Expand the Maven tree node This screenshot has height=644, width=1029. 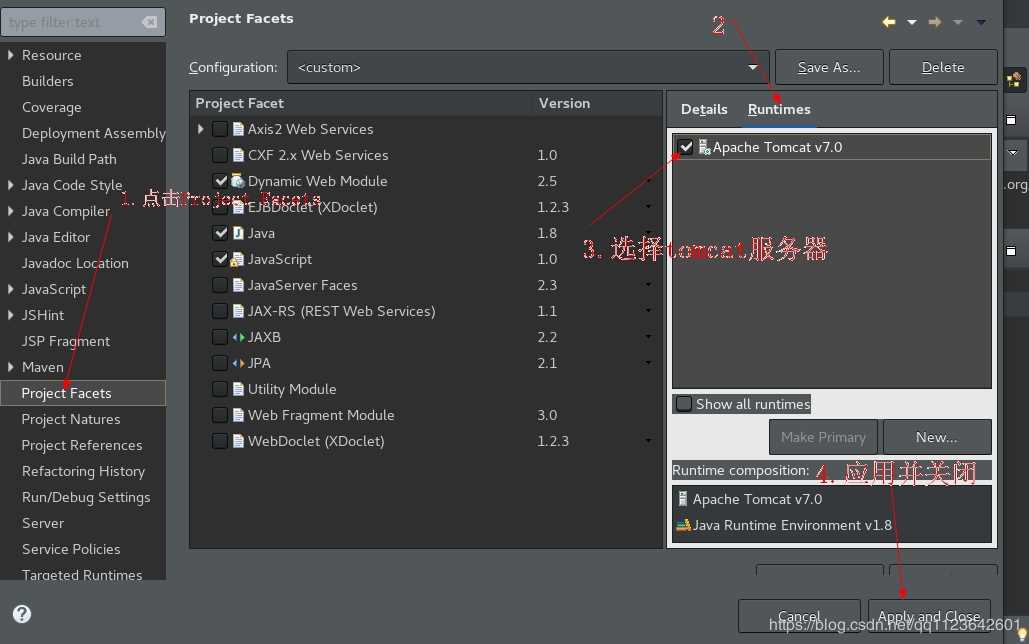(10, 367)
